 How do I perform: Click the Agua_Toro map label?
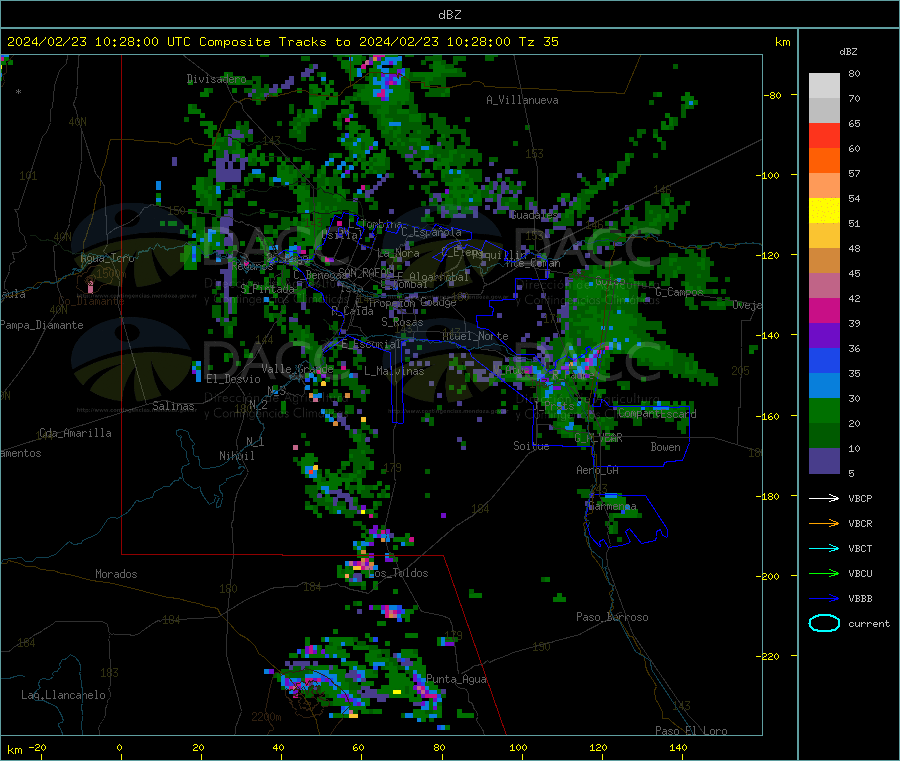coord(107,258)
